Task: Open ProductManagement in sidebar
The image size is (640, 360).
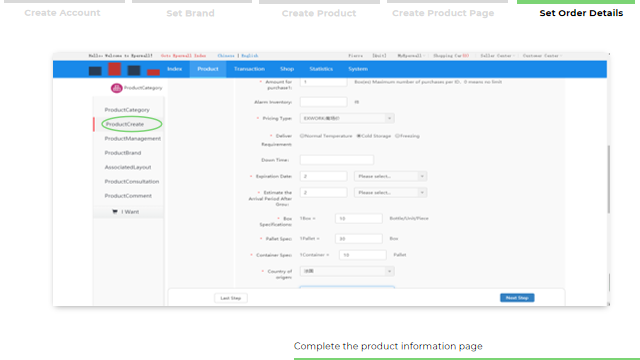Action: [x=133, y=138]
